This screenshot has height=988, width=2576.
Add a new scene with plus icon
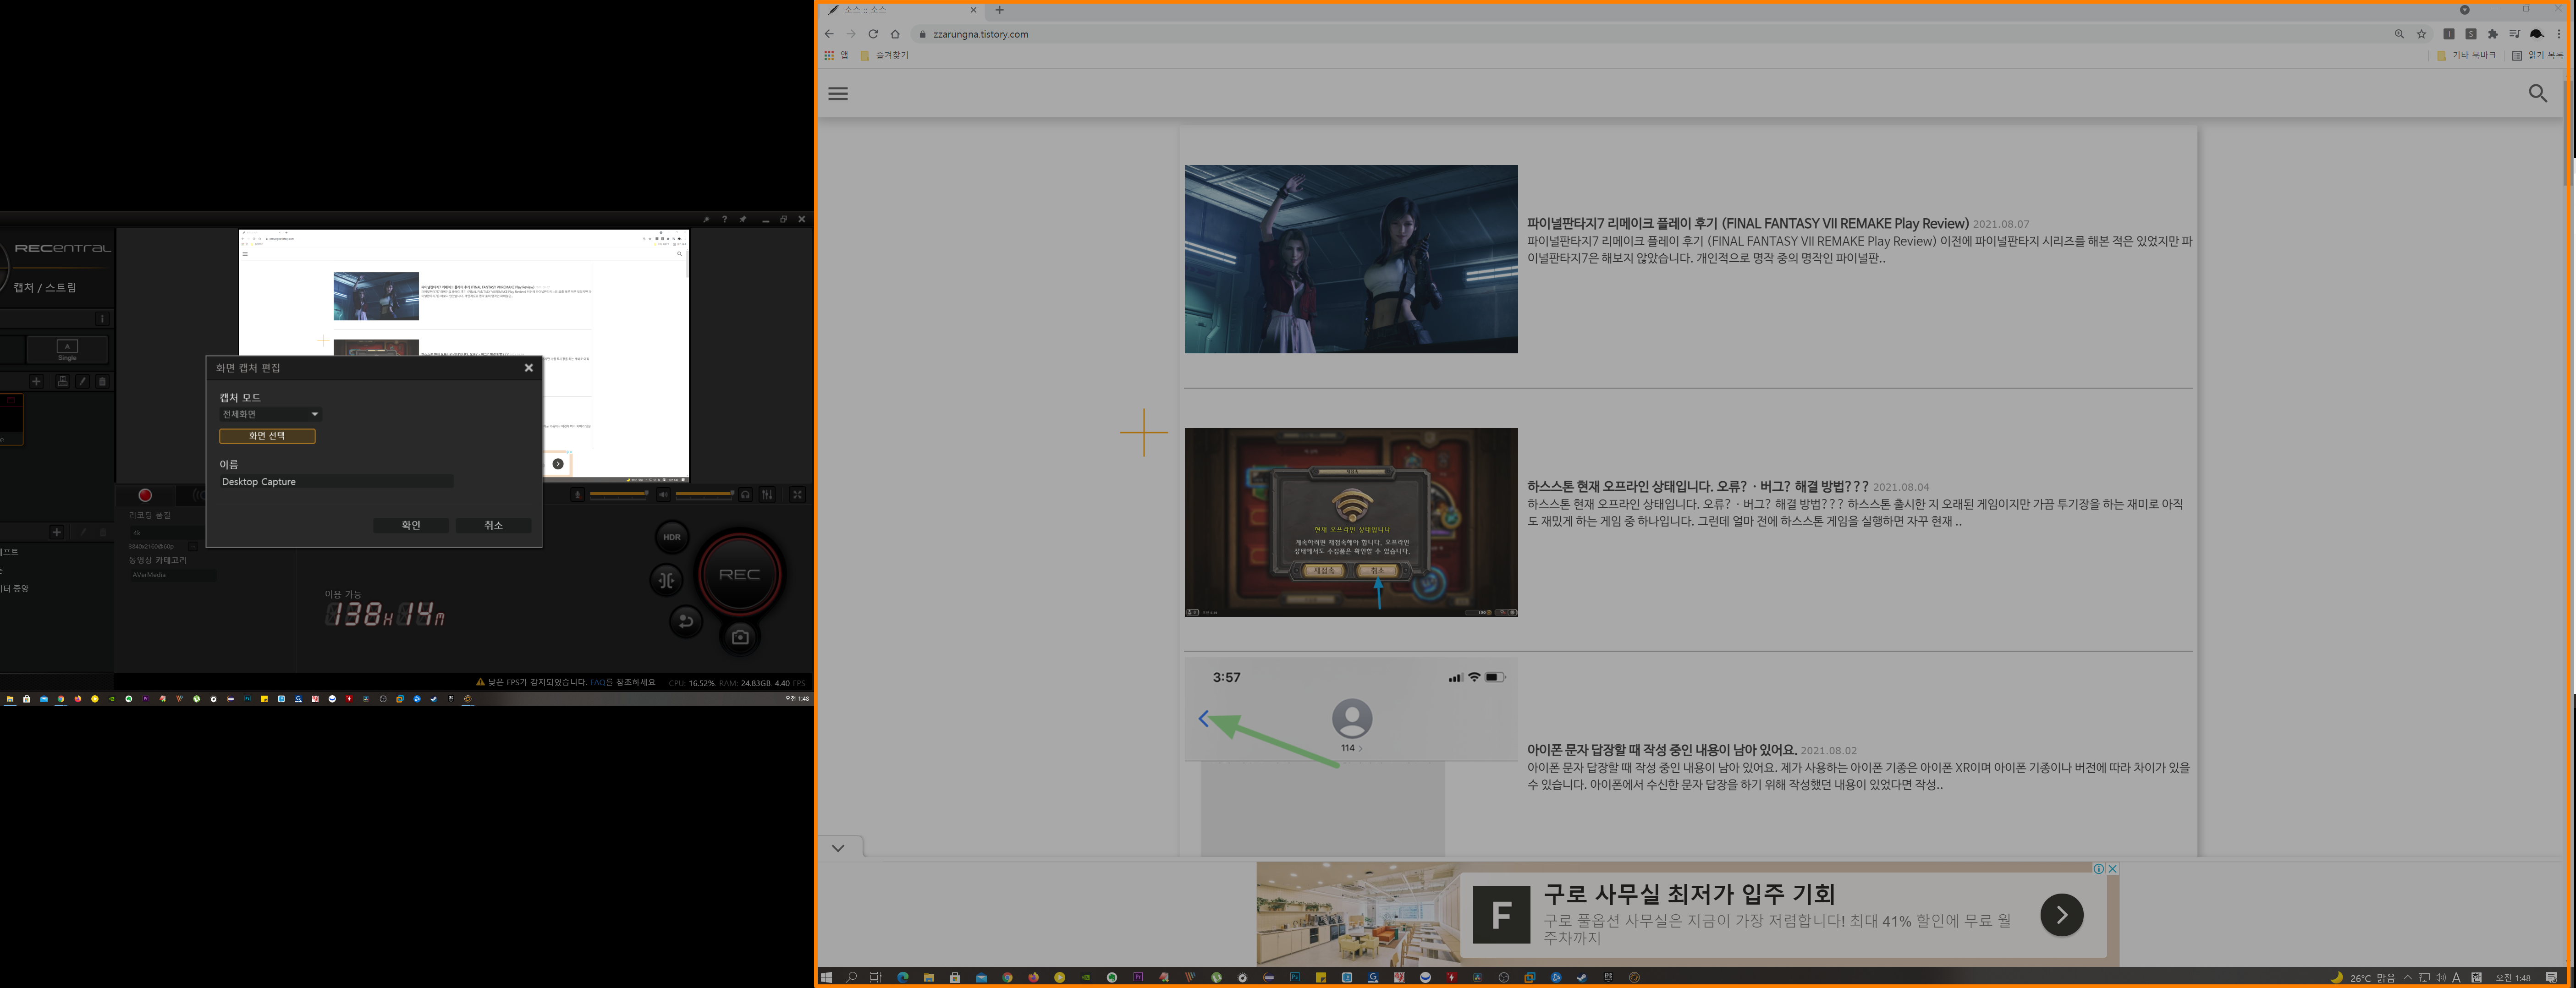click(36, 381)
